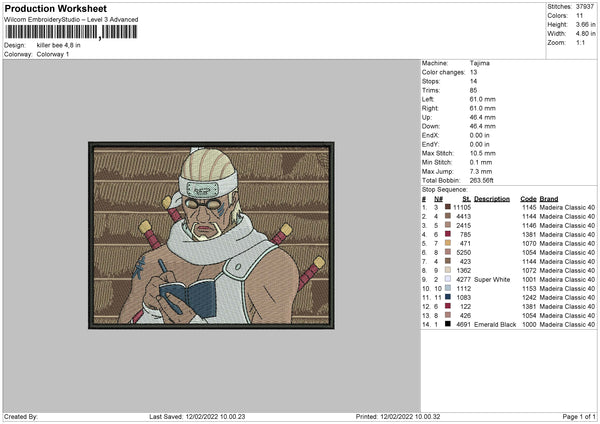Click the crimson swatch in stop 4
This screenshot has height=424, width=600.
point(449,234)
